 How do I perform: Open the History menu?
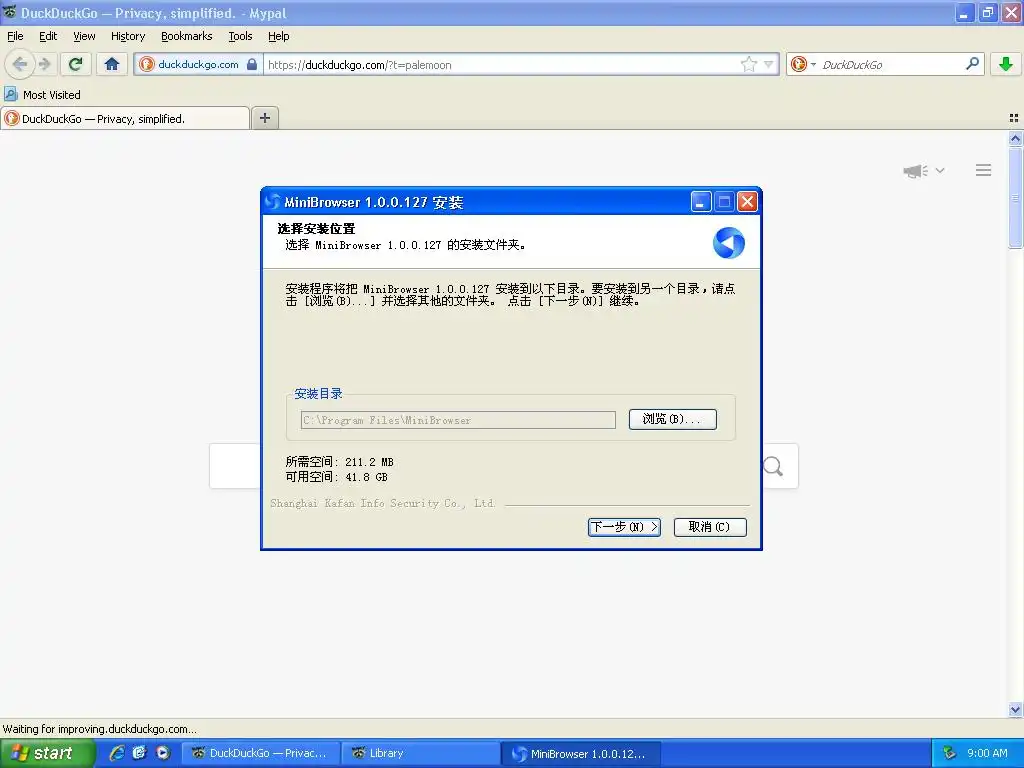pyautogui.click(x=128, y=36)
